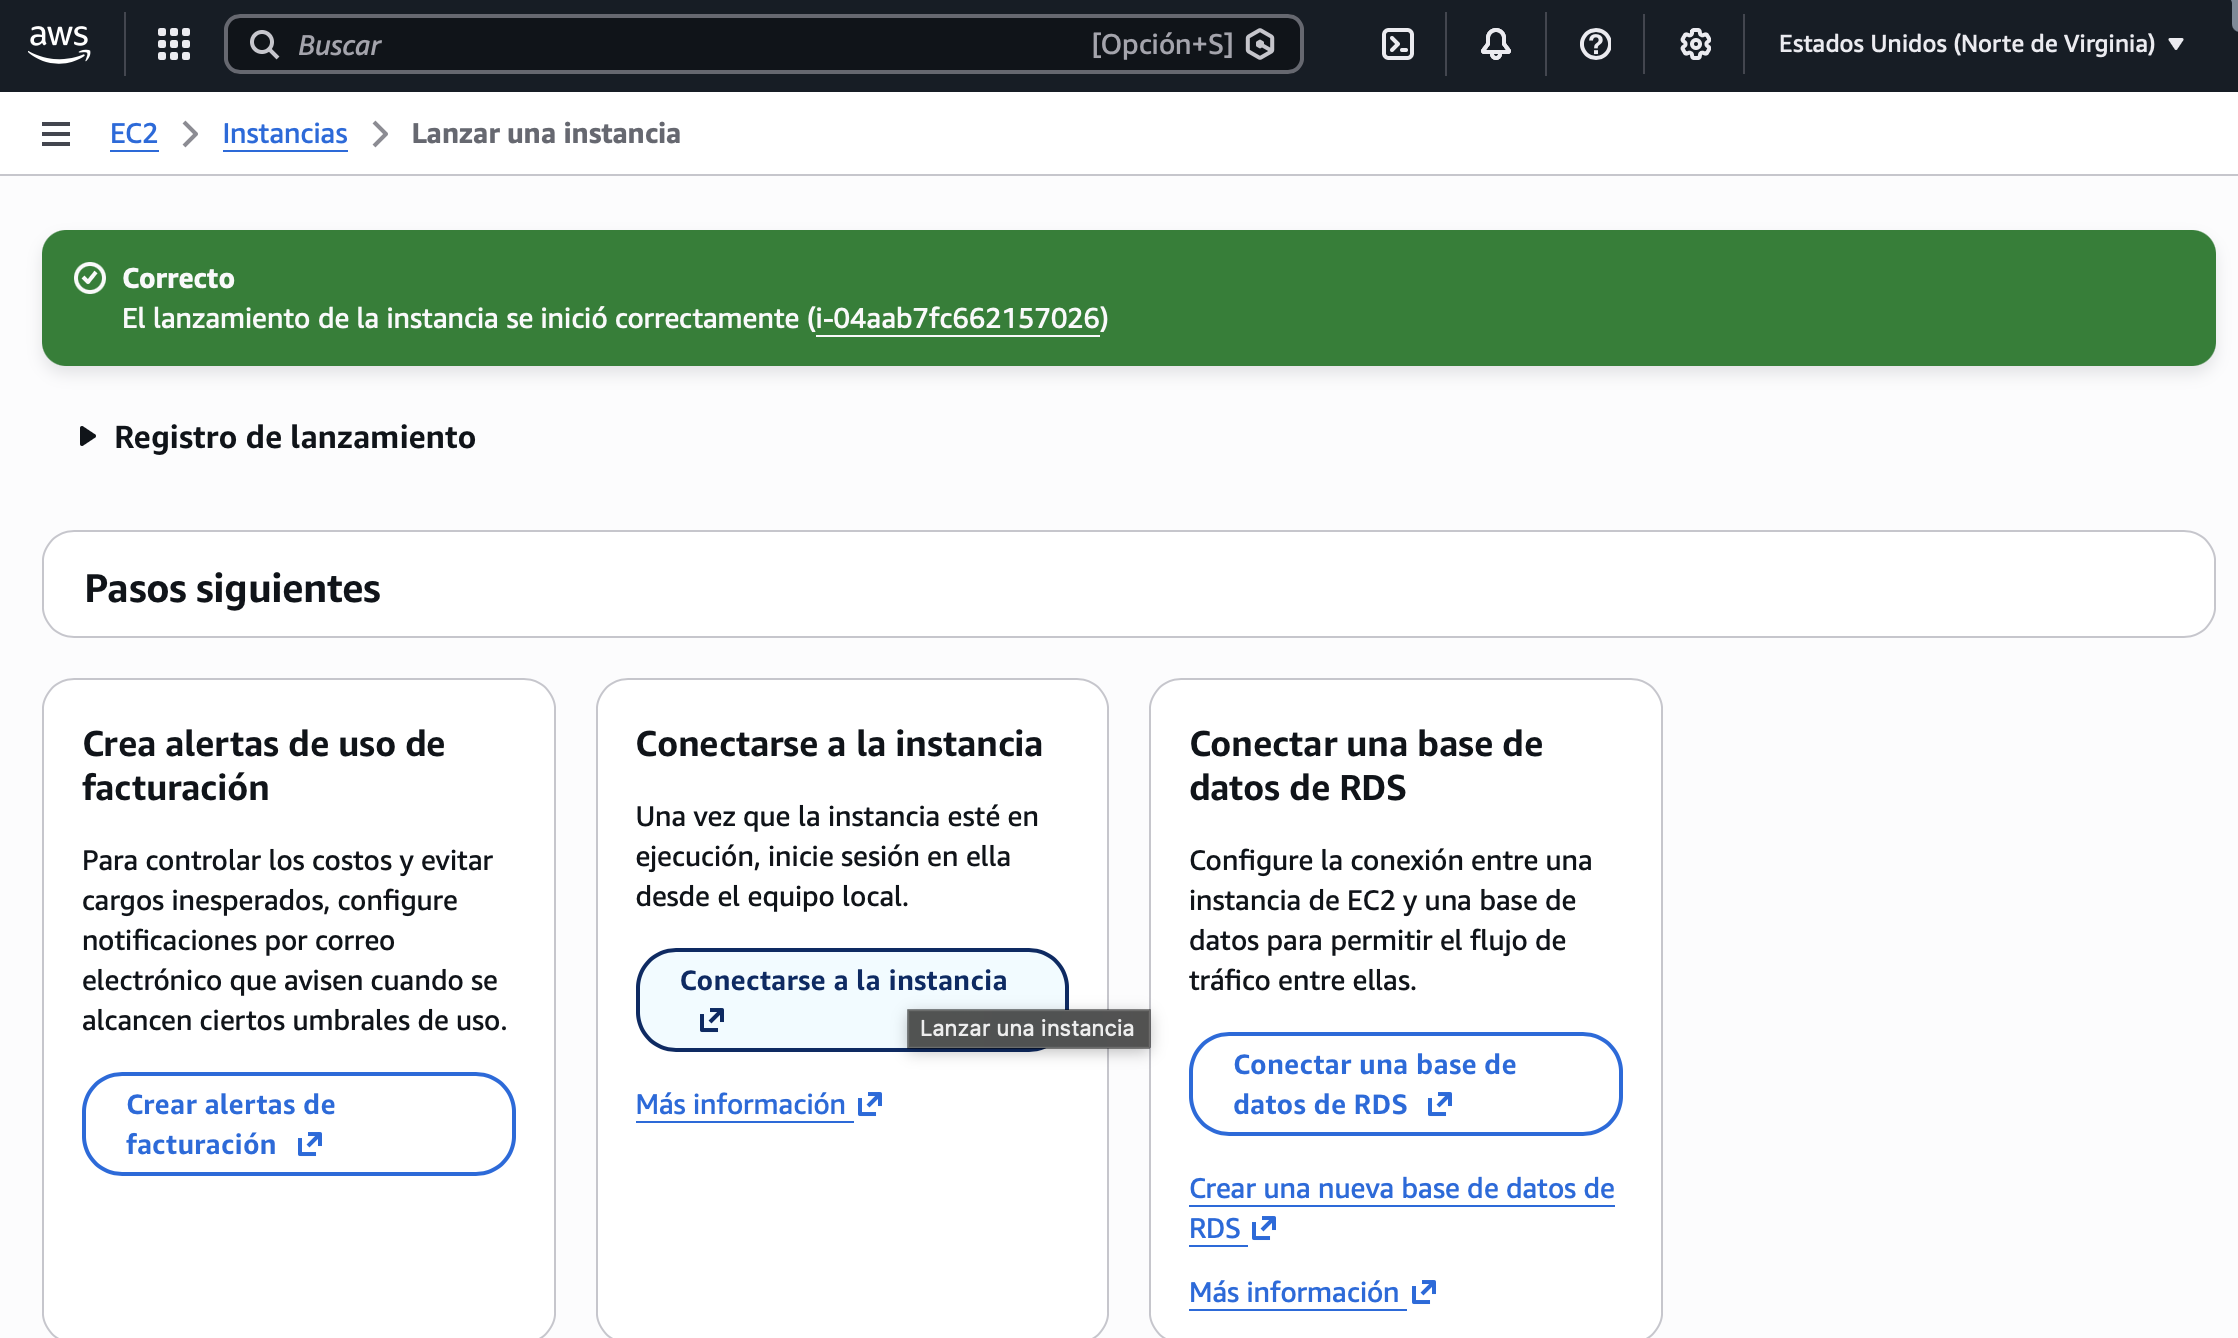The height and width of the screenshot is (1338, 2238).
Task: Open Crear una nueva base de datos de RDS link
Action: click(x=1400, y=1189)
